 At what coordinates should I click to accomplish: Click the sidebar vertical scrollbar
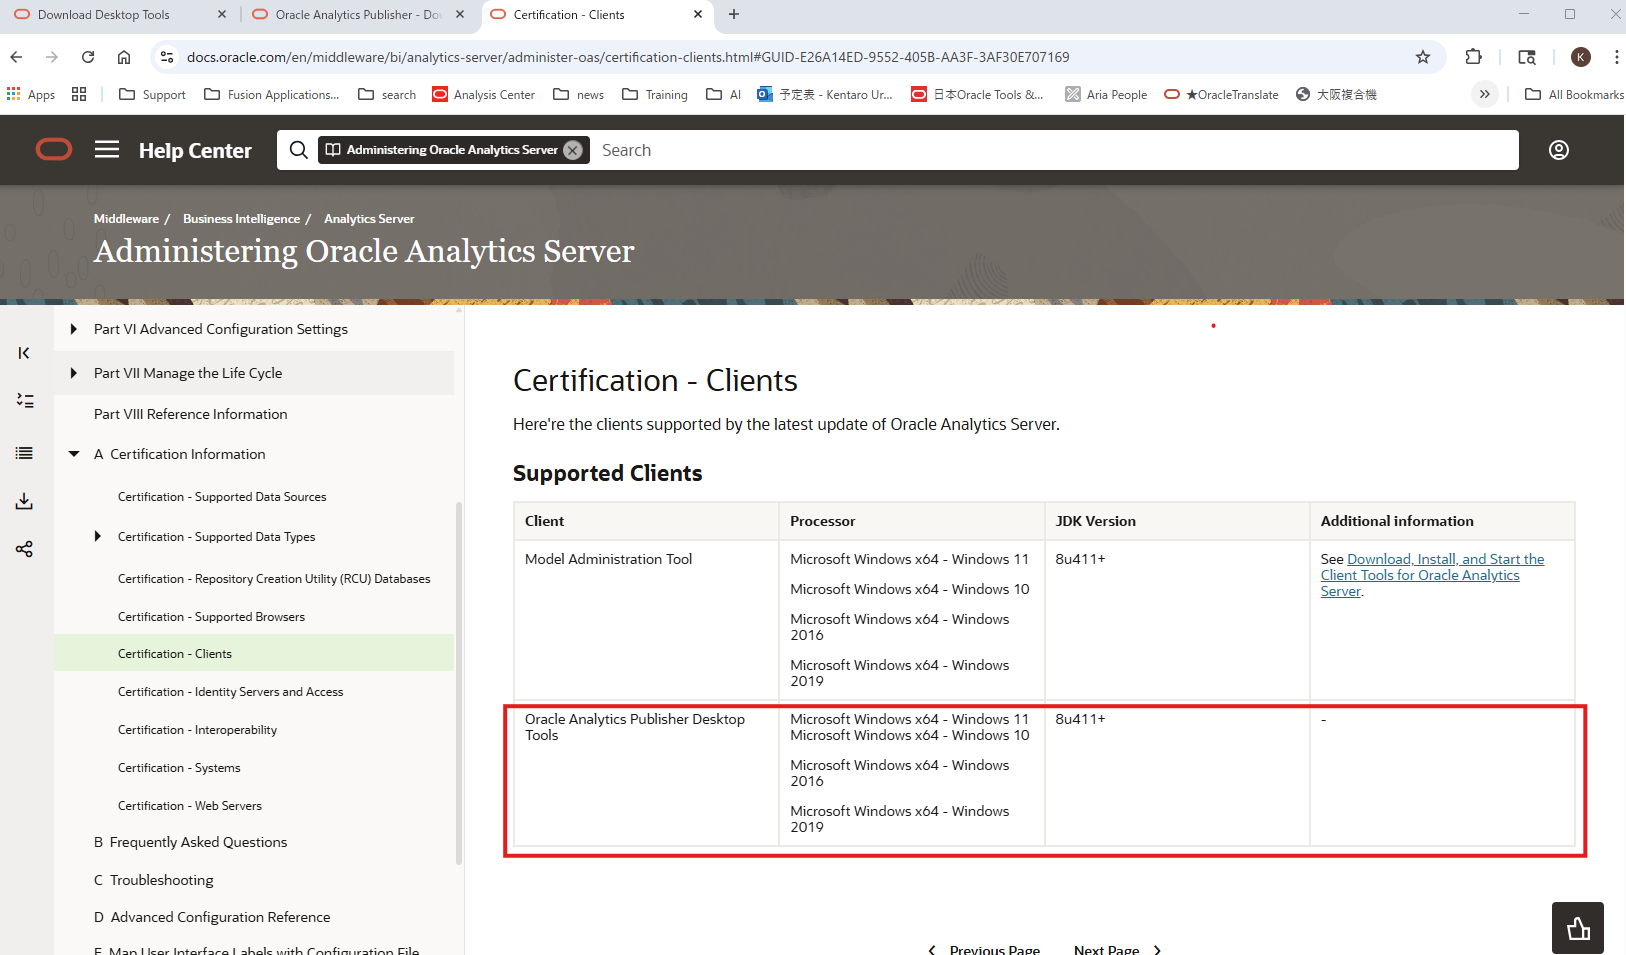(x=459, y=683)
